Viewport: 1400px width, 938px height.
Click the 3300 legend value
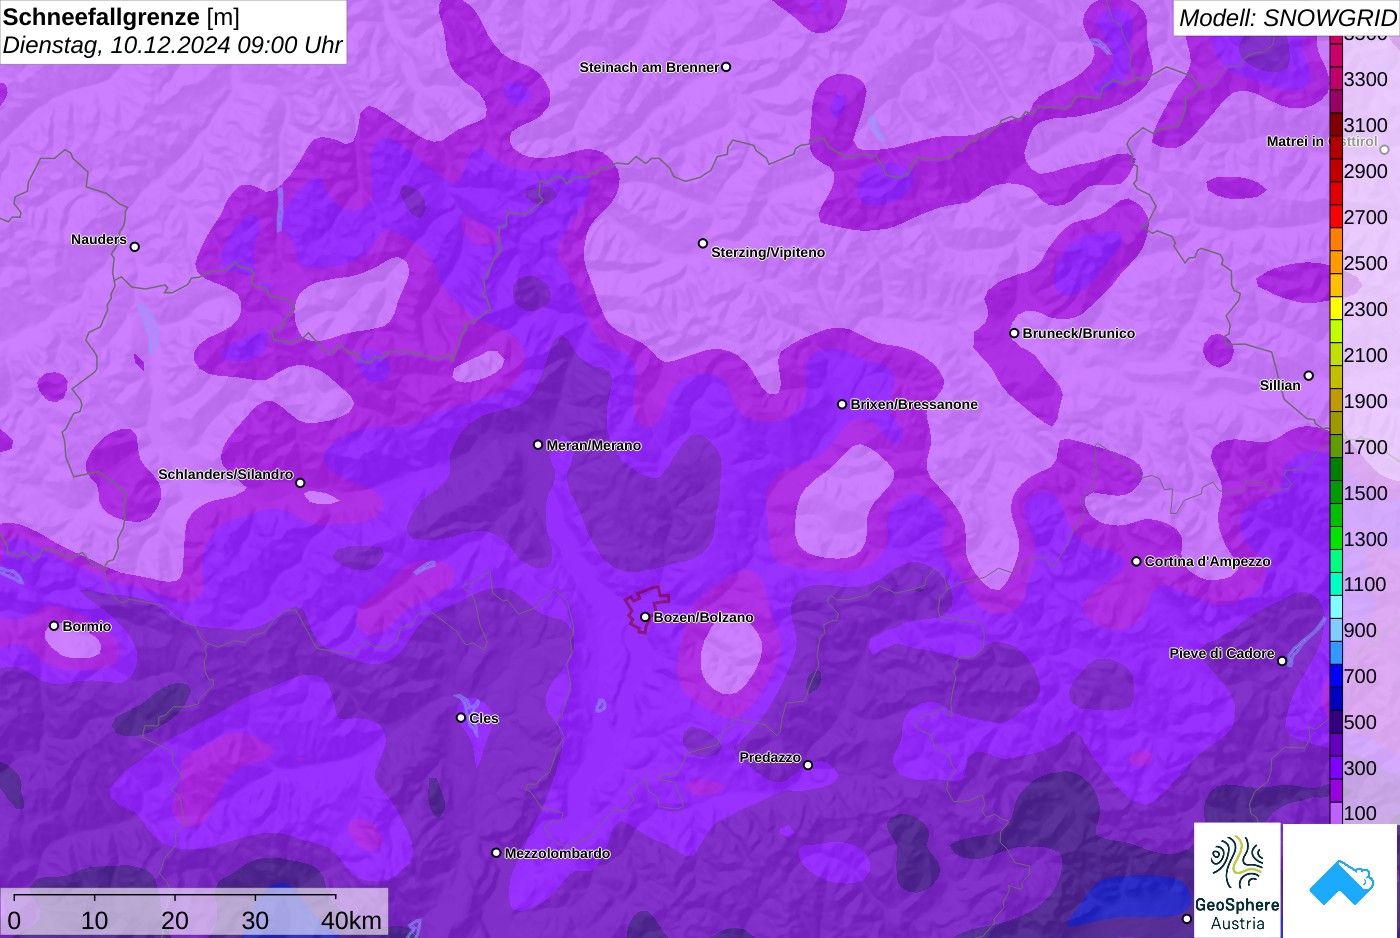click(1365, 80)
